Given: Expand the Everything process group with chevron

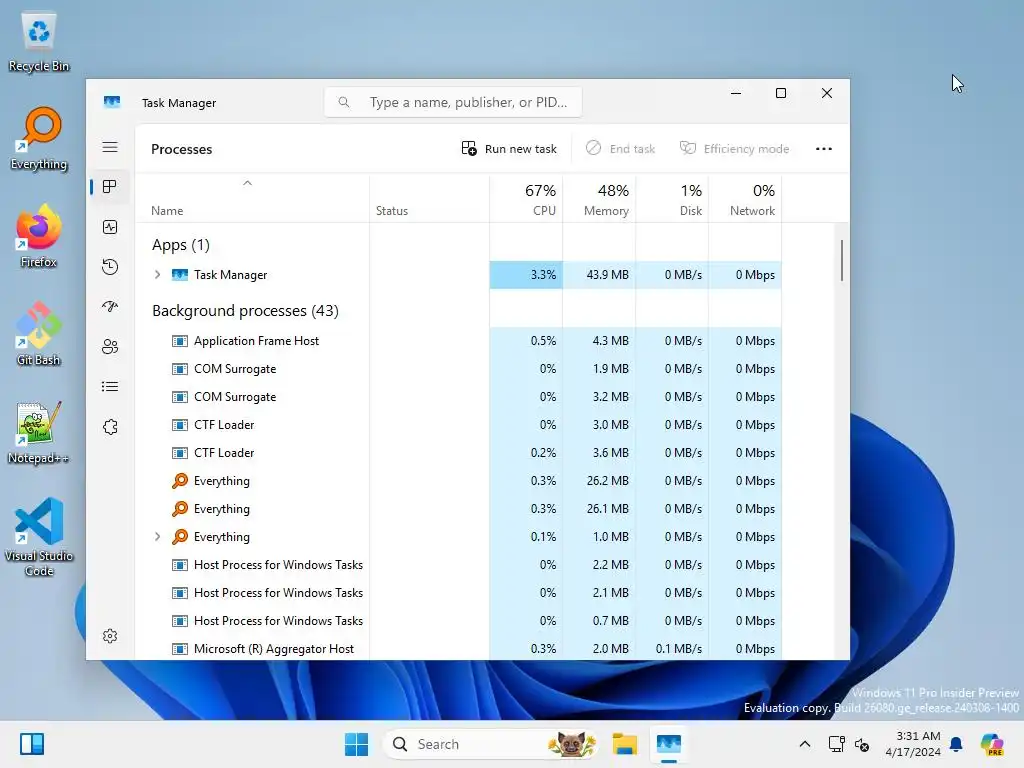Looking at the screenshot, I should coord(157,537).
